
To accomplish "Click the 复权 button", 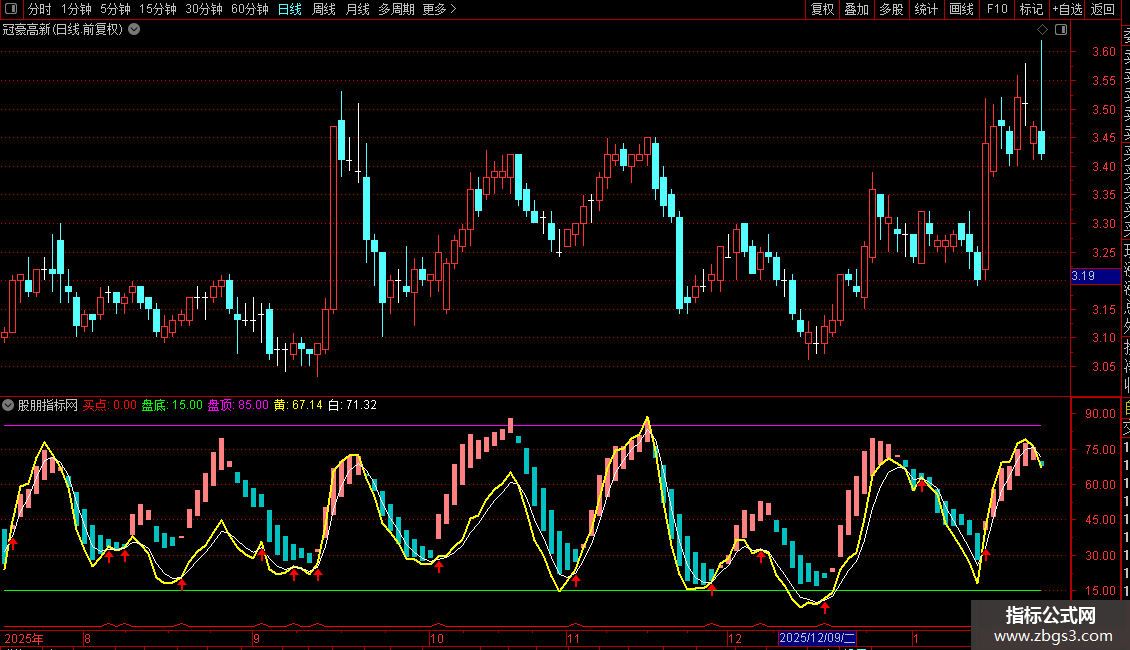I will [x=822, y=9].
